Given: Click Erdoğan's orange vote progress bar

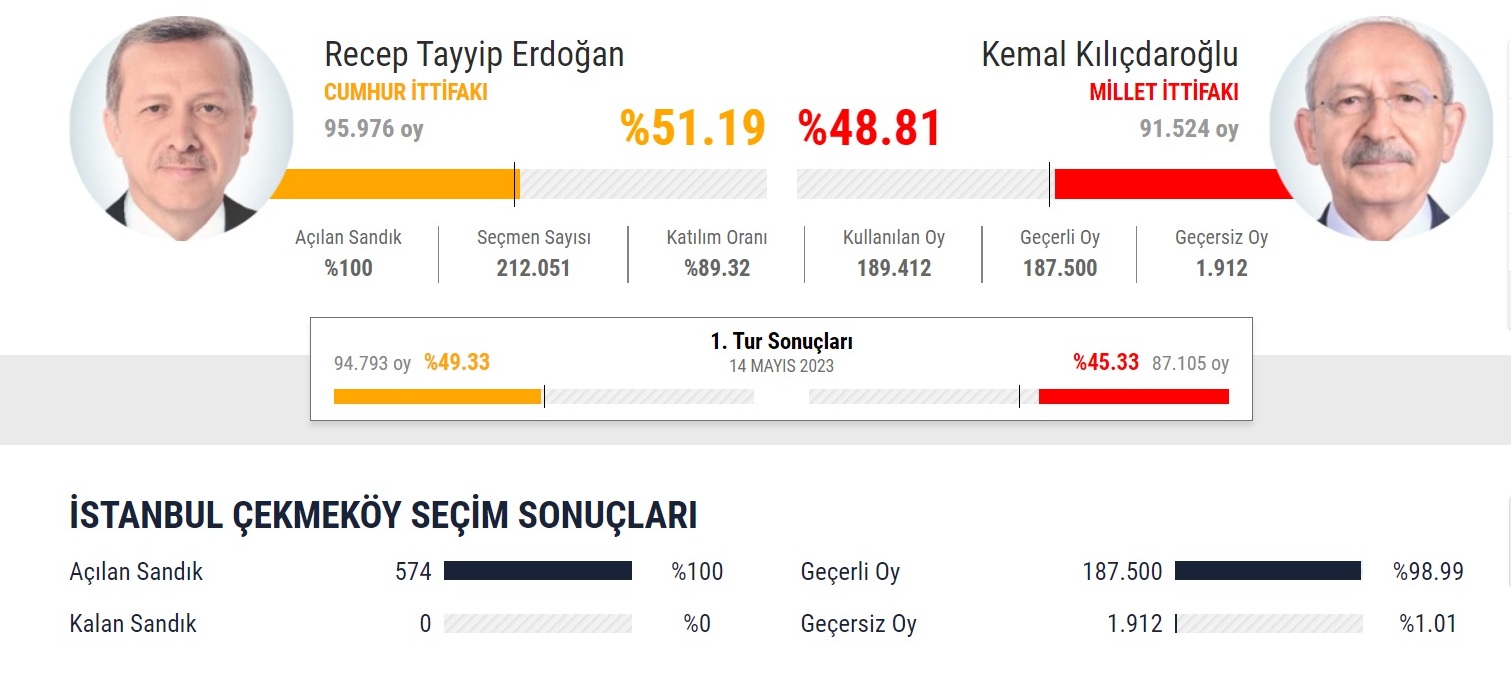Looking at the screenshot, I should [518, 184].
